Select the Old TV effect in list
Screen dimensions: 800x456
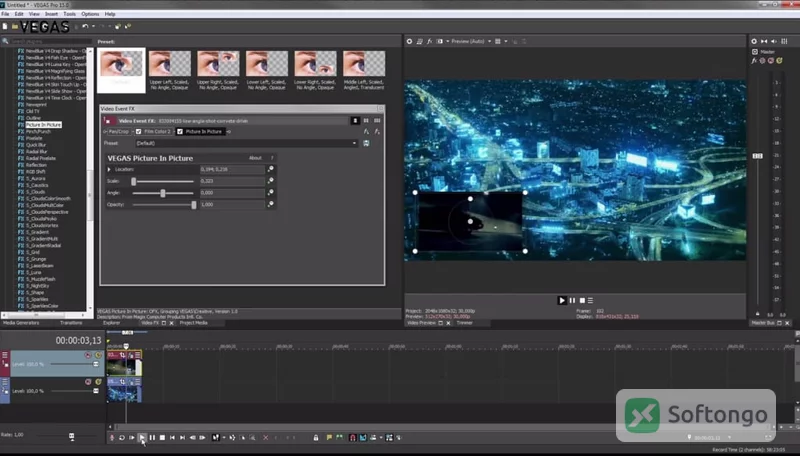pyautogui.click(x=33, y=111)
